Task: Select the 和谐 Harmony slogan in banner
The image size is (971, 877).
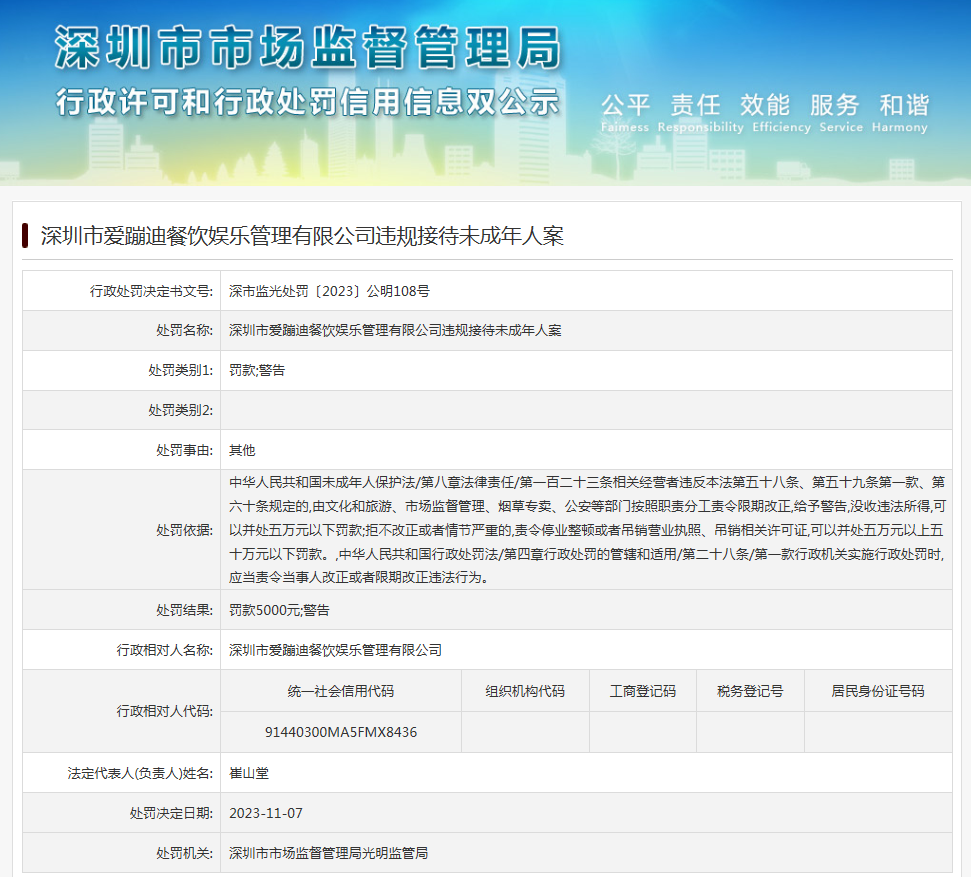Action: coord(900,113)
